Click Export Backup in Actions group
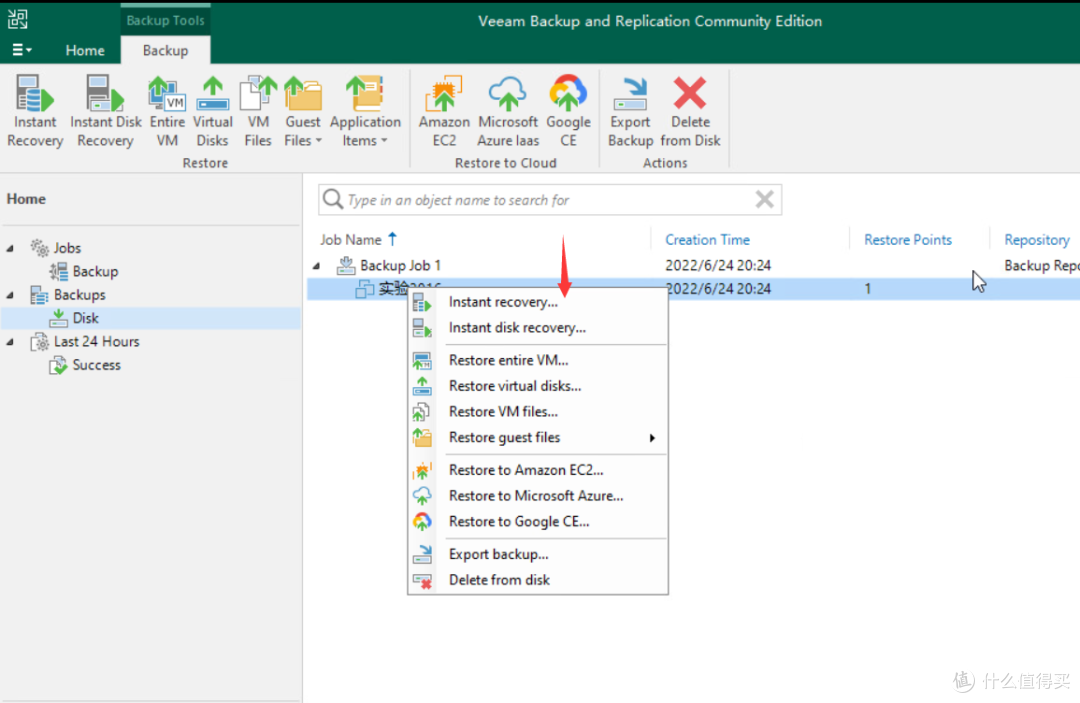1080x703 pixels. pyautogui.click(x=630, y=110)
